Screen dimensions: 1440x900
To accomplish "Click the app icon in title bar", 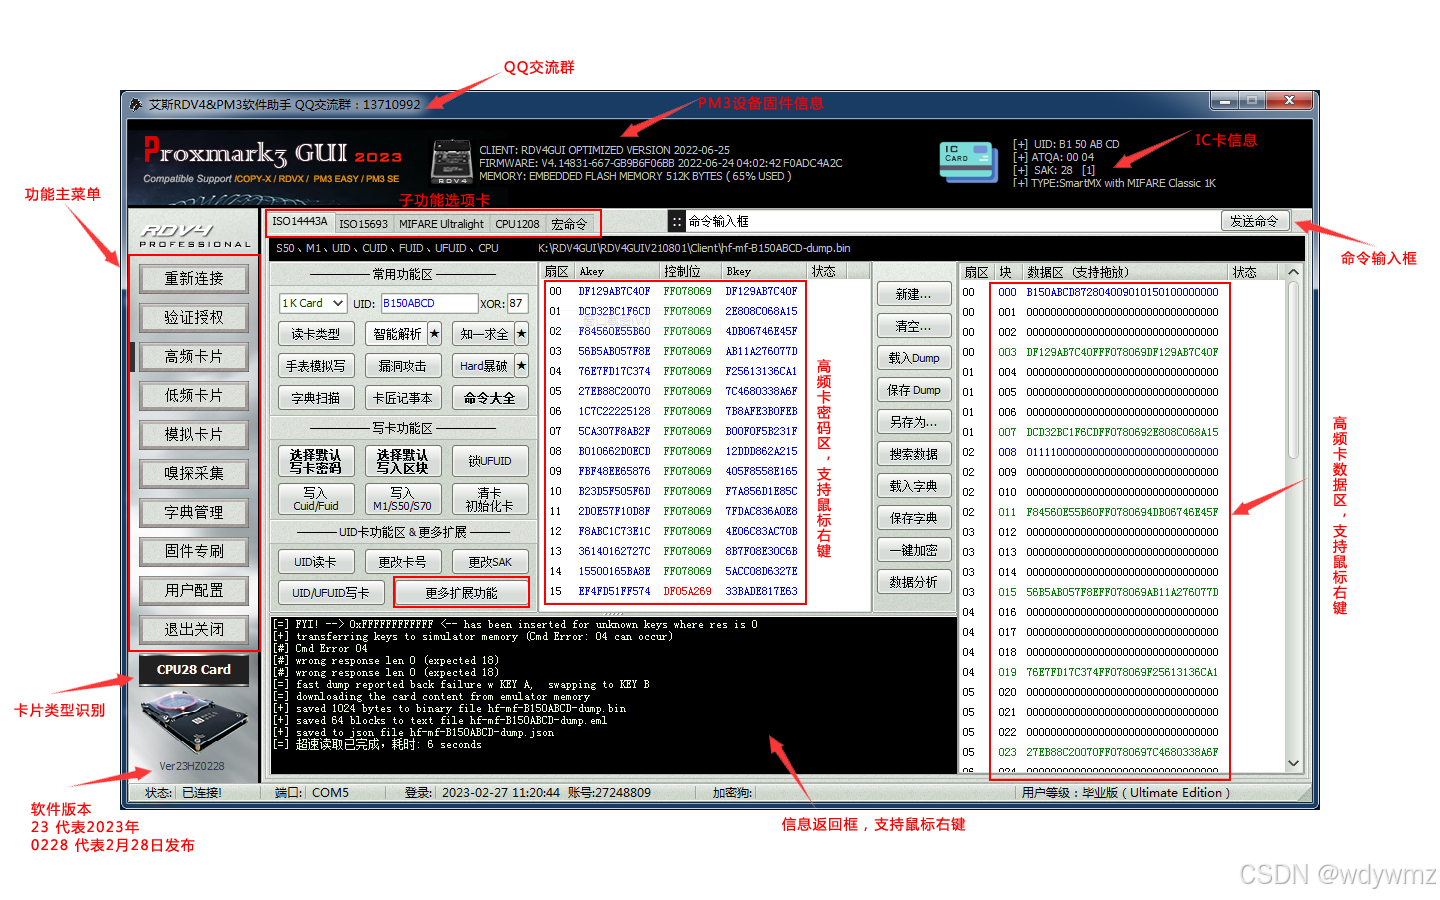I will coord(136,103).
